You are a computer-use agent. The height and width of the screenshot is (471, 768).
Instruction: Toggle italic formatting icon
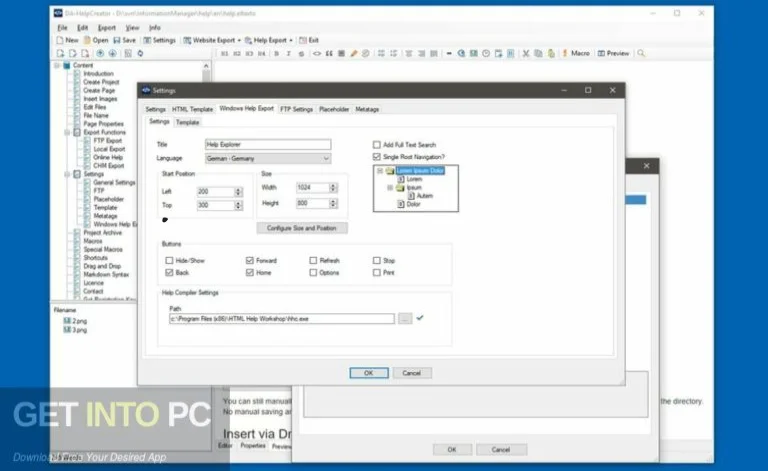tap(288, 53)
